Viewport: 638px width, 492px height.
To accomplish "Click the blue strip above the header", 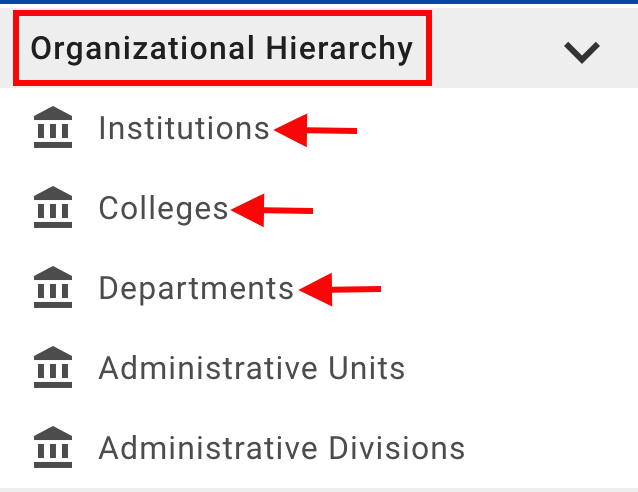I will tap(319, 2).
